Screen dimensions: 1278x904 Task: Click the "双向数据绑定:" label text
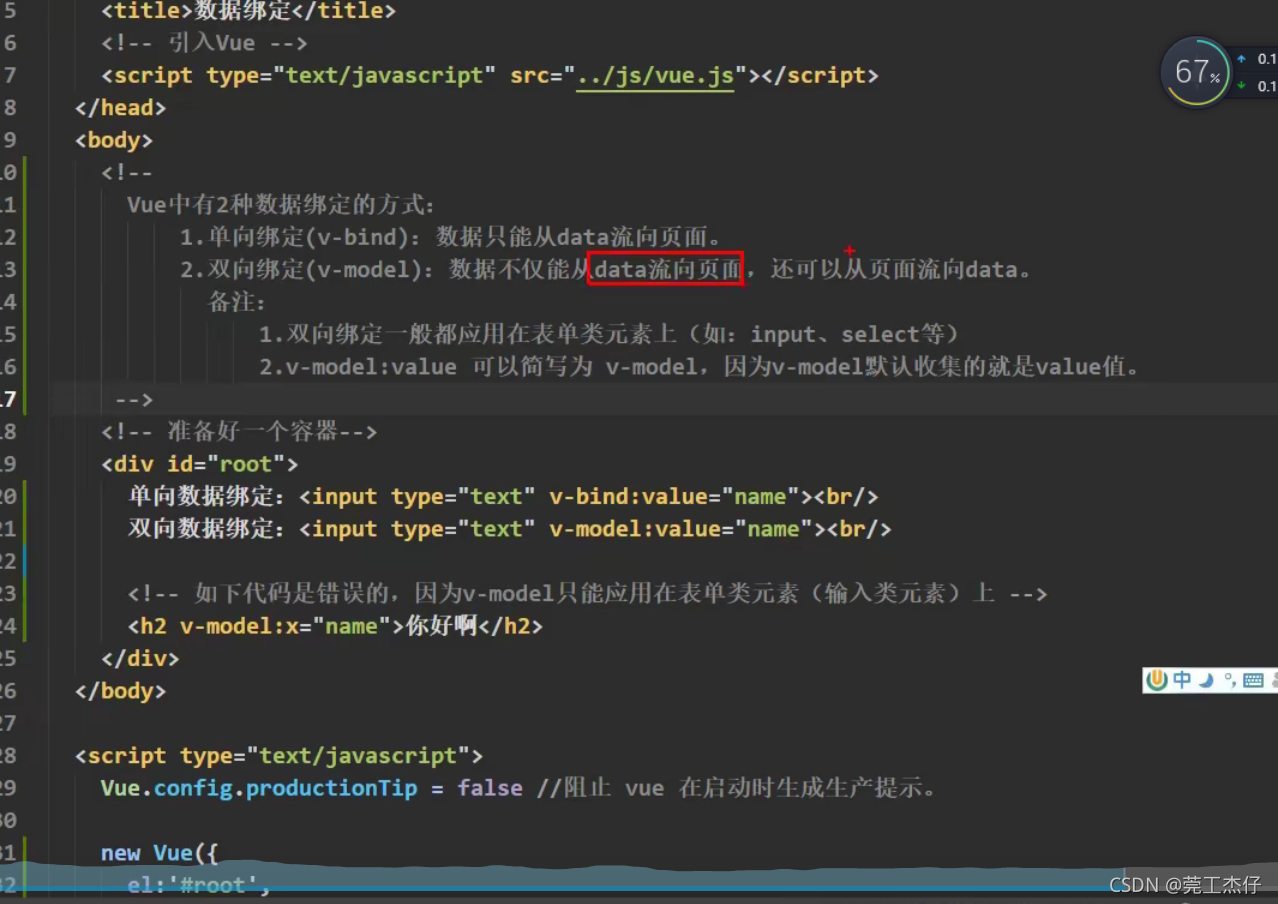(206, 528)
